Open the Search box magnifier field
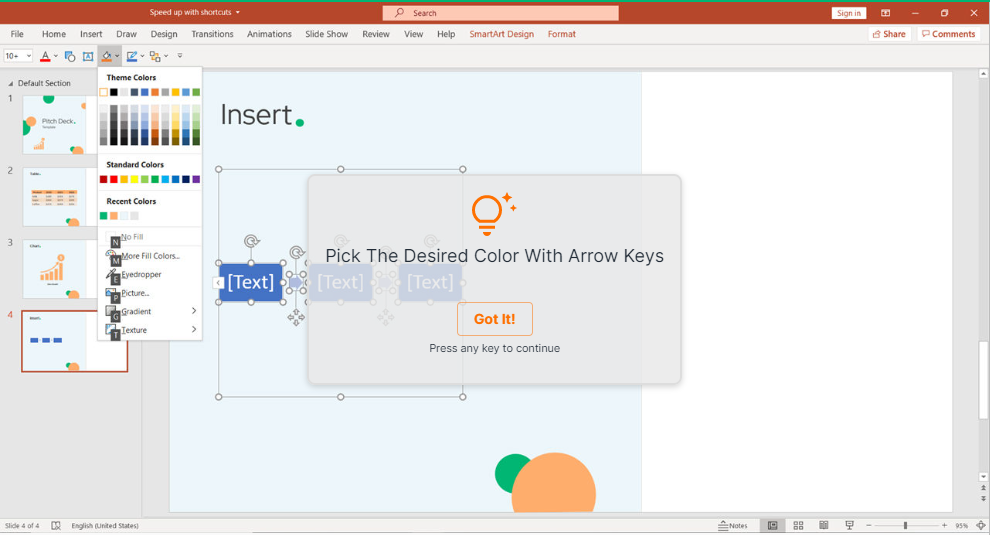 point(500,13)
